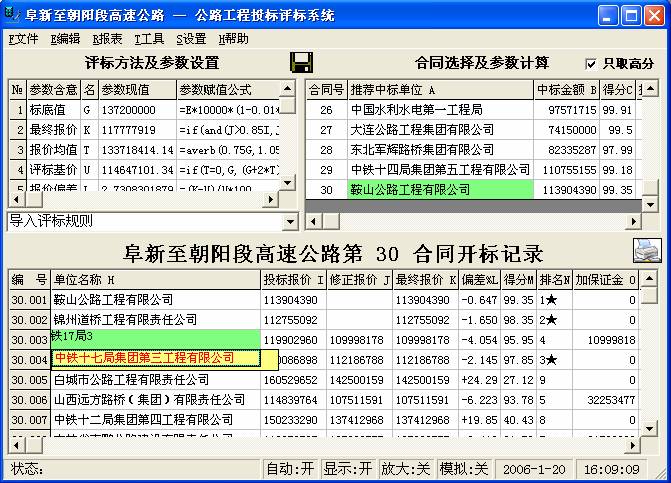Click the 投标报价 I column header
Viewport: 671px width, 483px height.
click(x=294, y=280)
